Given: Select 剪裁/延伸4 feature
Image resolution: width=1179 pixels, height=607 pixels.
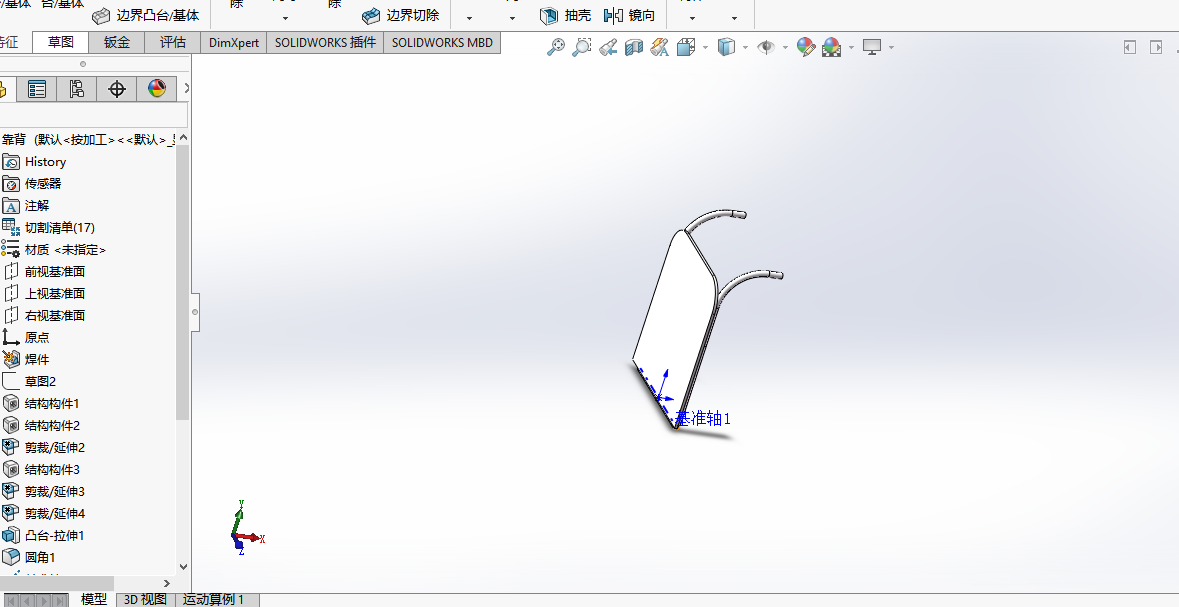Looking at the screenshot, I should pos(44,513).
